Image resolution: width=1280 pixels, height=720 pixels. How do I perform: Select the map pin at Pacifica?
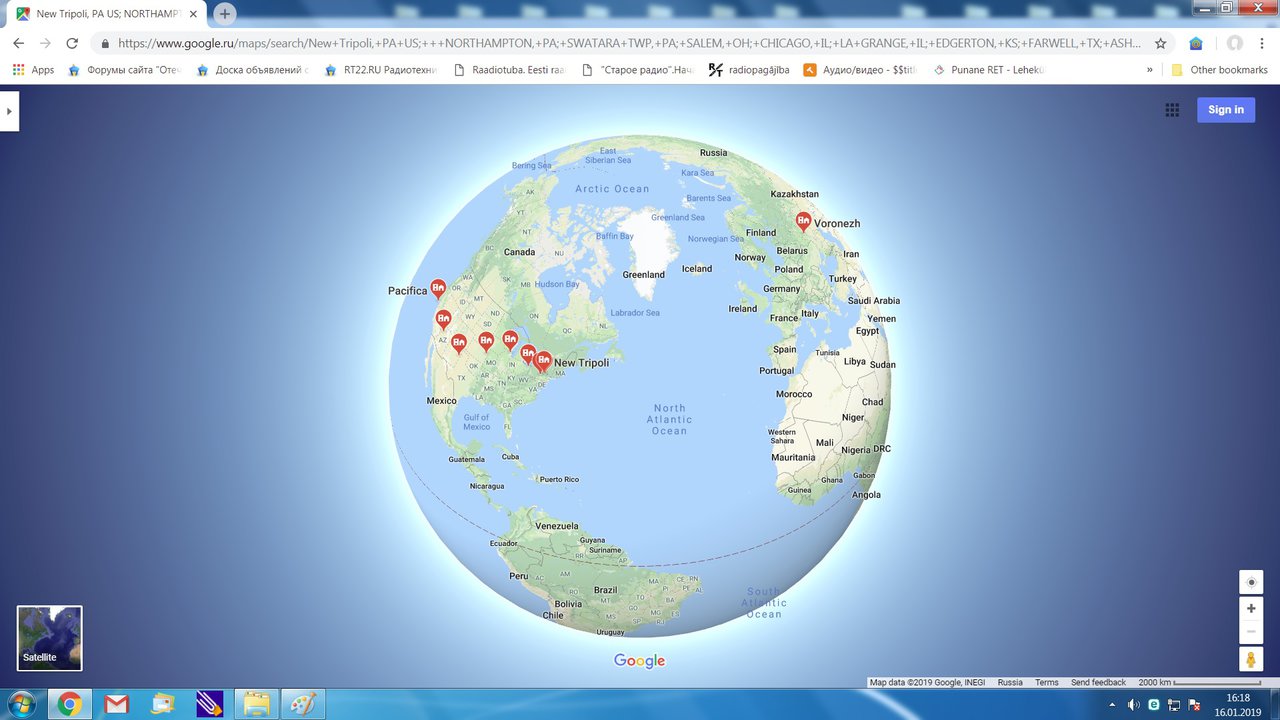[437, 288]
